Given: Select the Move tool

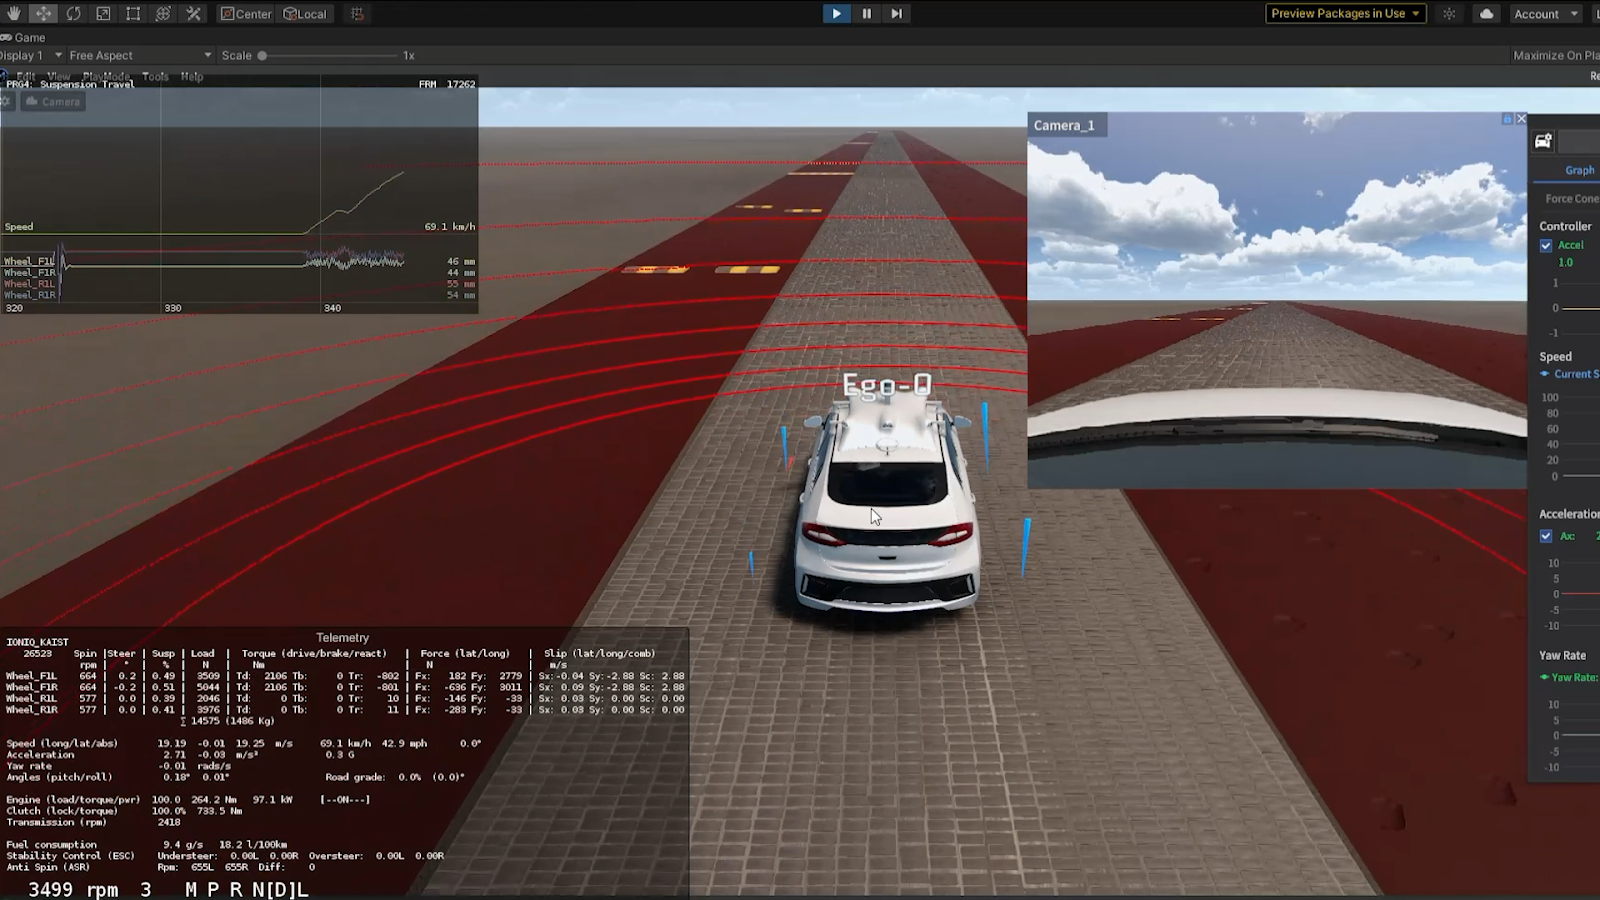Looking at the screenshot, I should (x=42, y=13).
